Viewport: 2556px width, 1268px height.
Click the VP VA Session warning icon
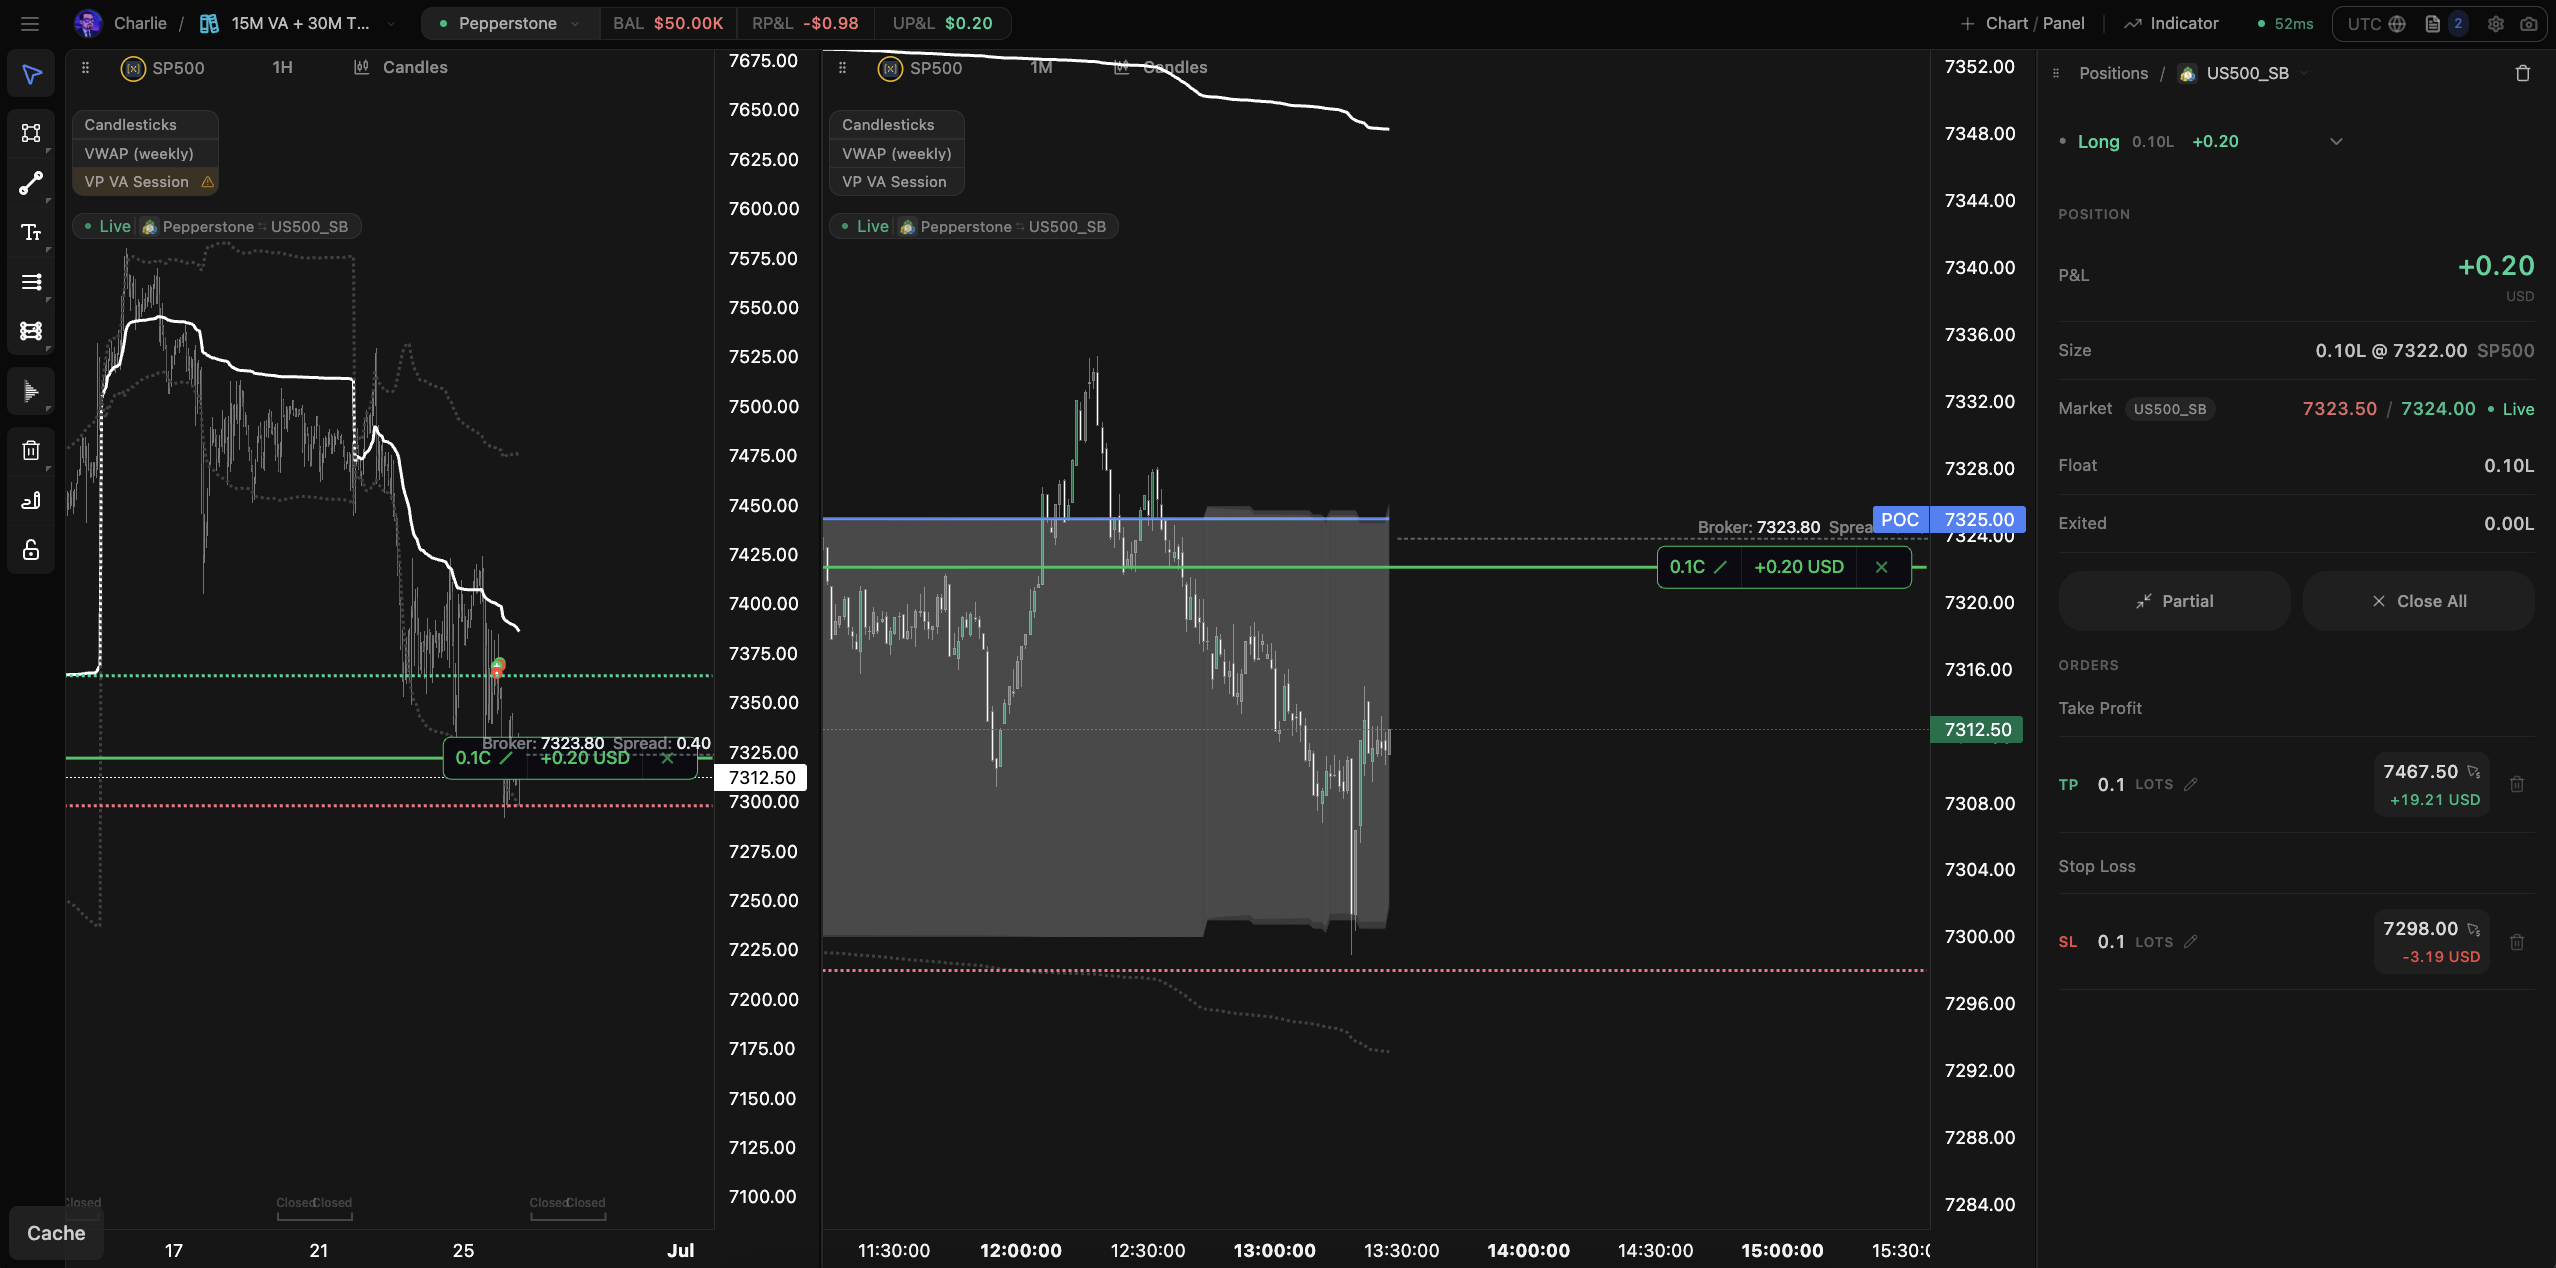point(207,182)
